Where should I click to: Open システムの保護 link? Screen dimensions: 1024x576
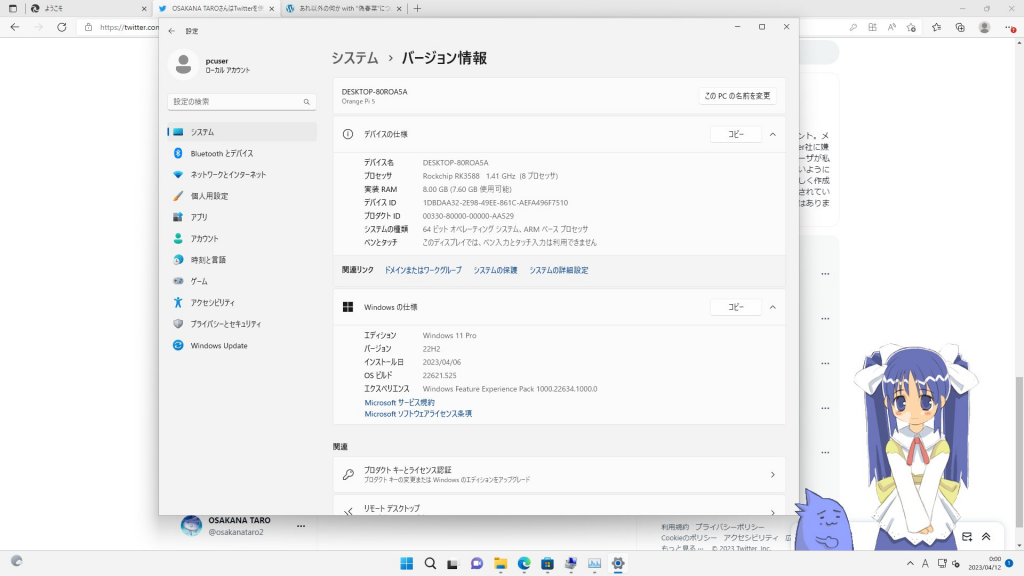coord(495,270)
